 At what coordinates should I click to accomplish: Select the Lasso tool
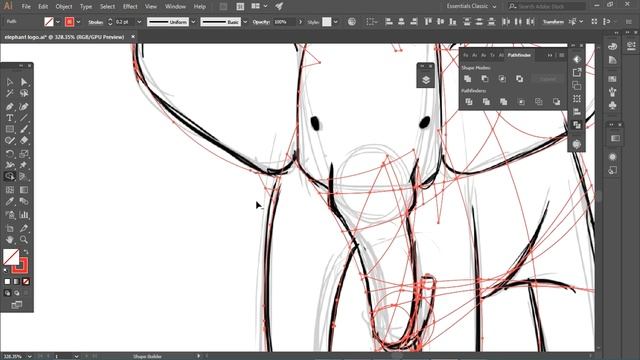[24, 94]
